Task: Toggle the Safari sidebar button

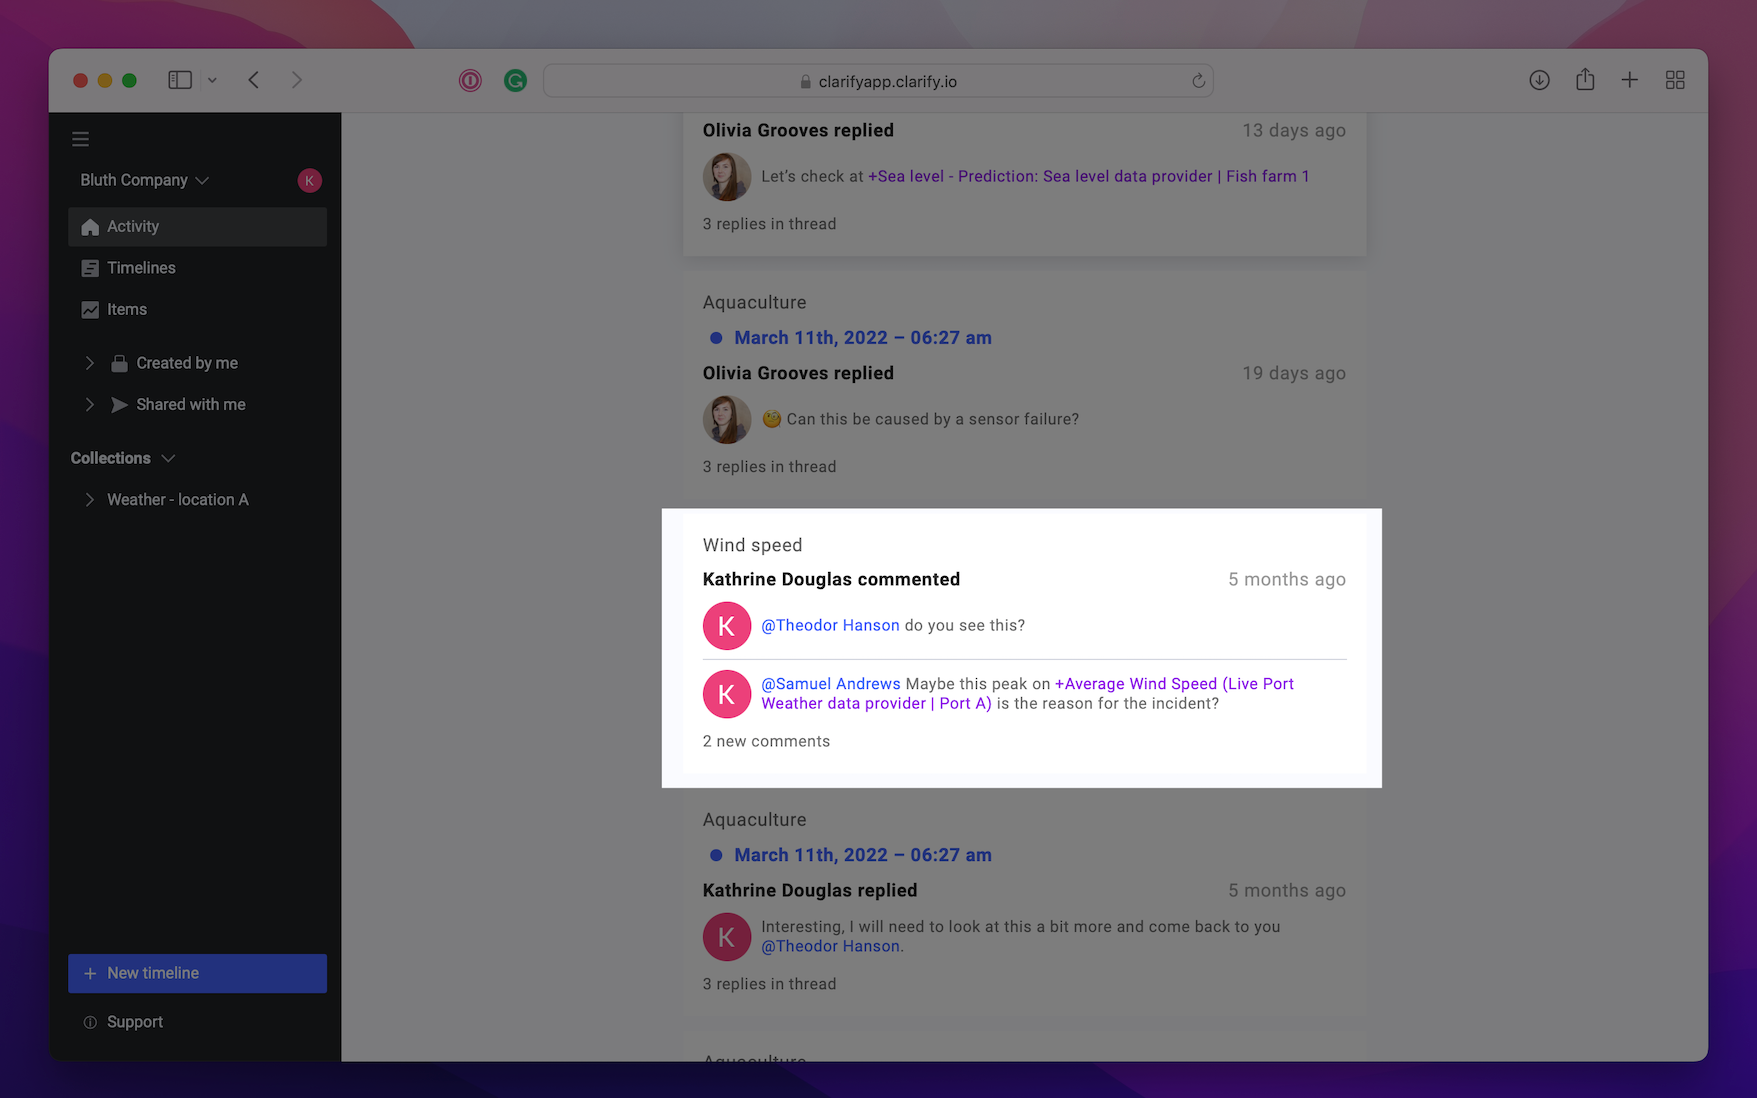Action: pos(180,80)
